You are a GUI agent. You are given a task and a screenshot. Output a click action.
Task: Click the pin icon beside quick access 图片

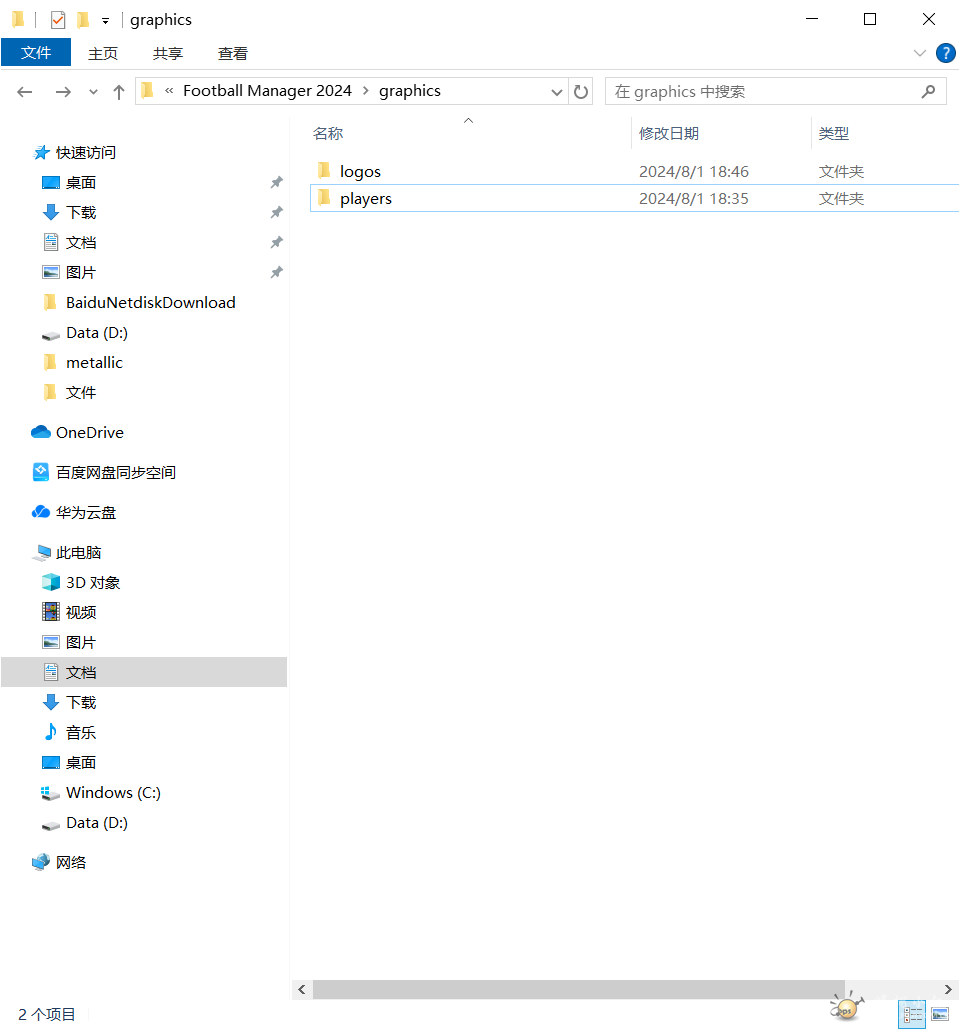point(277,273)
